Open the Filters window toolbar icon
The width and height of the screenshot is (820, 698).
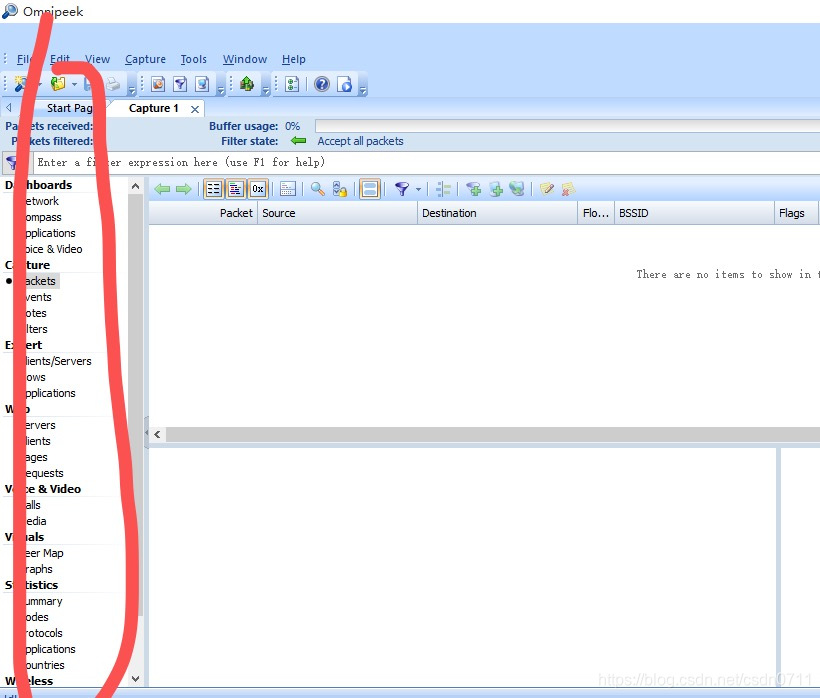tap(180, 84)
